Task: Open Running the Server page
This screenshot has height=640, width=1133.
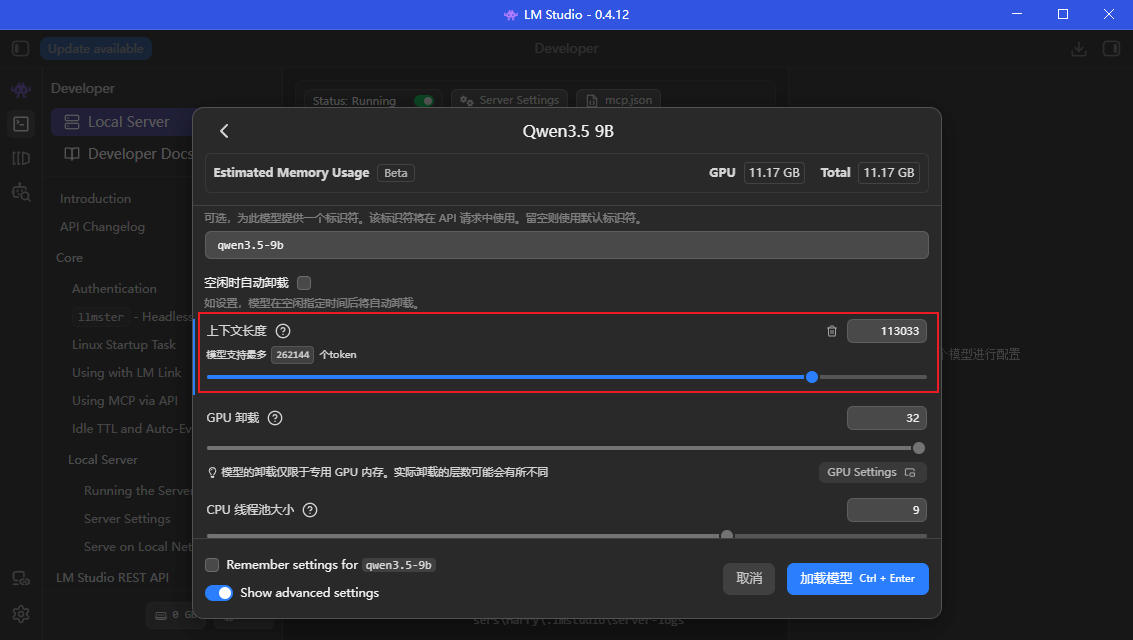Action: [x=138, y=490]
